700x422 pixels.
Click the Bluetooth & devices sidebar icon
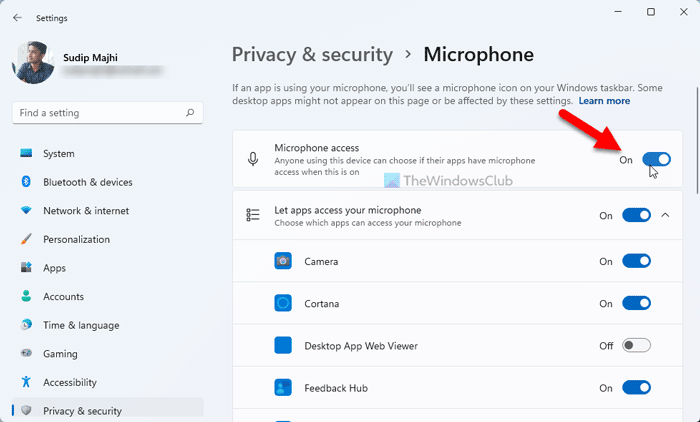coord(26,182)
